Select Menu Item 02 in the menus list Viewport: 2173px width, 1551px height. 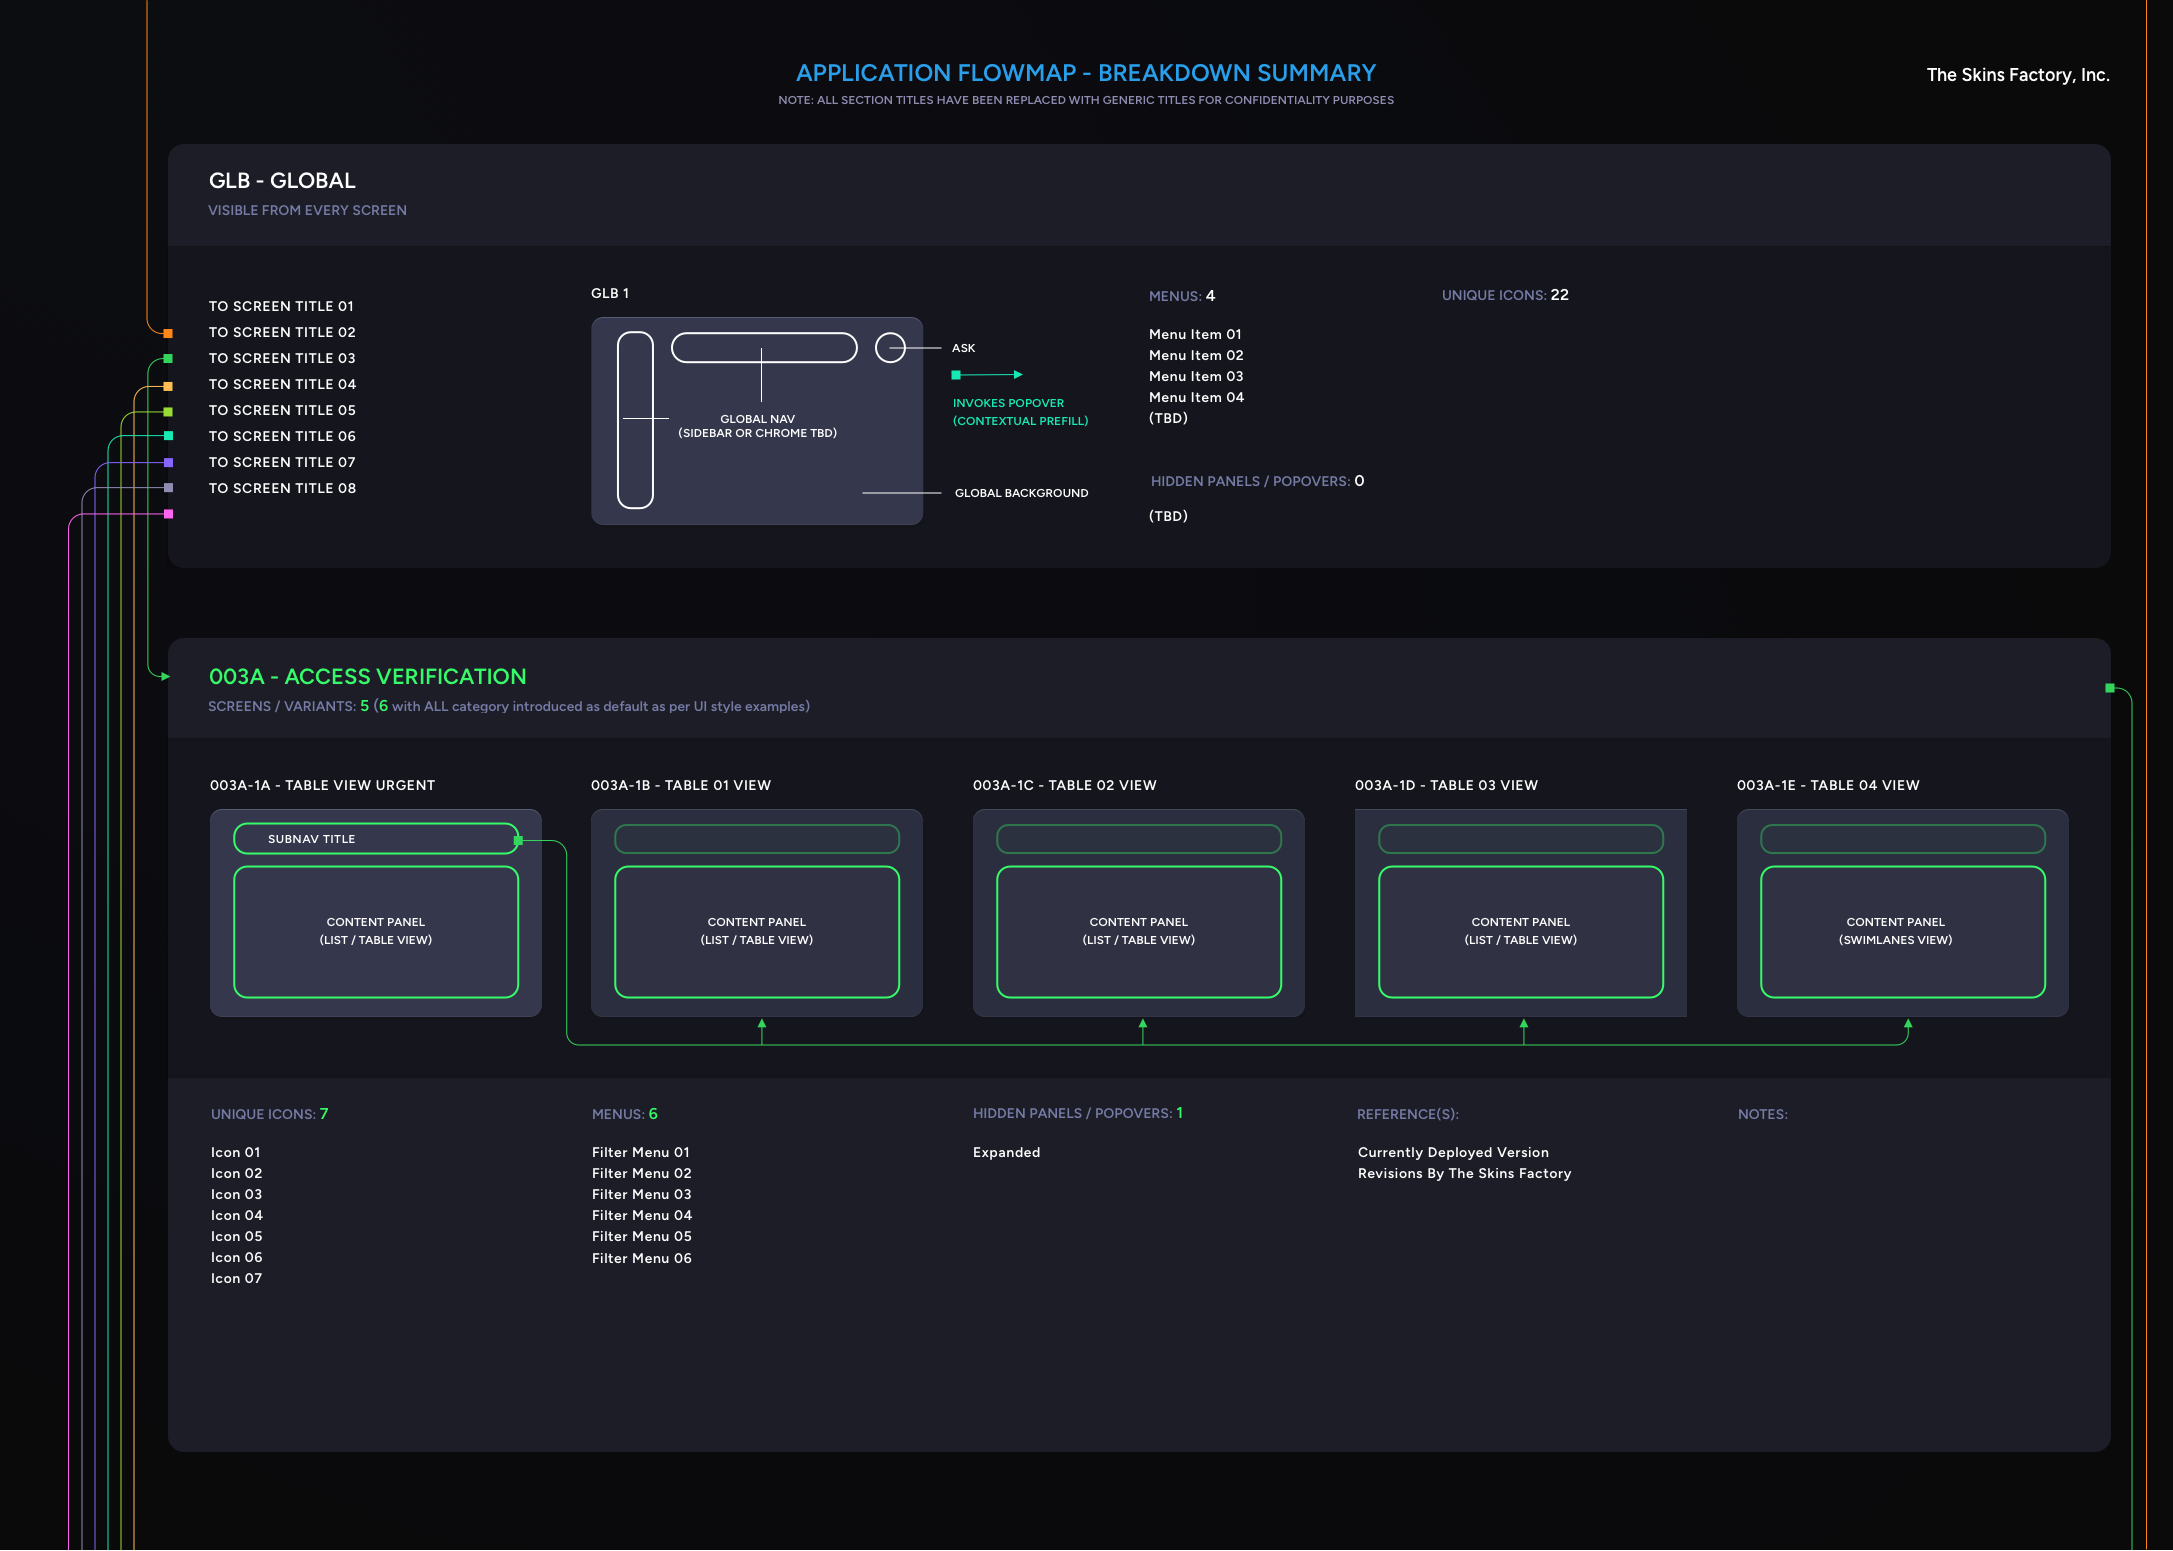click(1196, 355)
